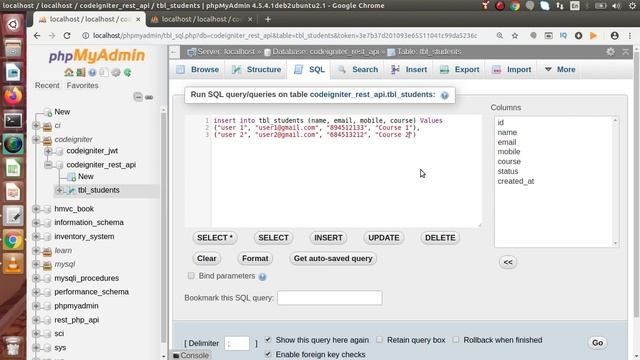640x360 pixels.
Task: Open Chrome zoom magnifier icon
Action: pos(500,36)
